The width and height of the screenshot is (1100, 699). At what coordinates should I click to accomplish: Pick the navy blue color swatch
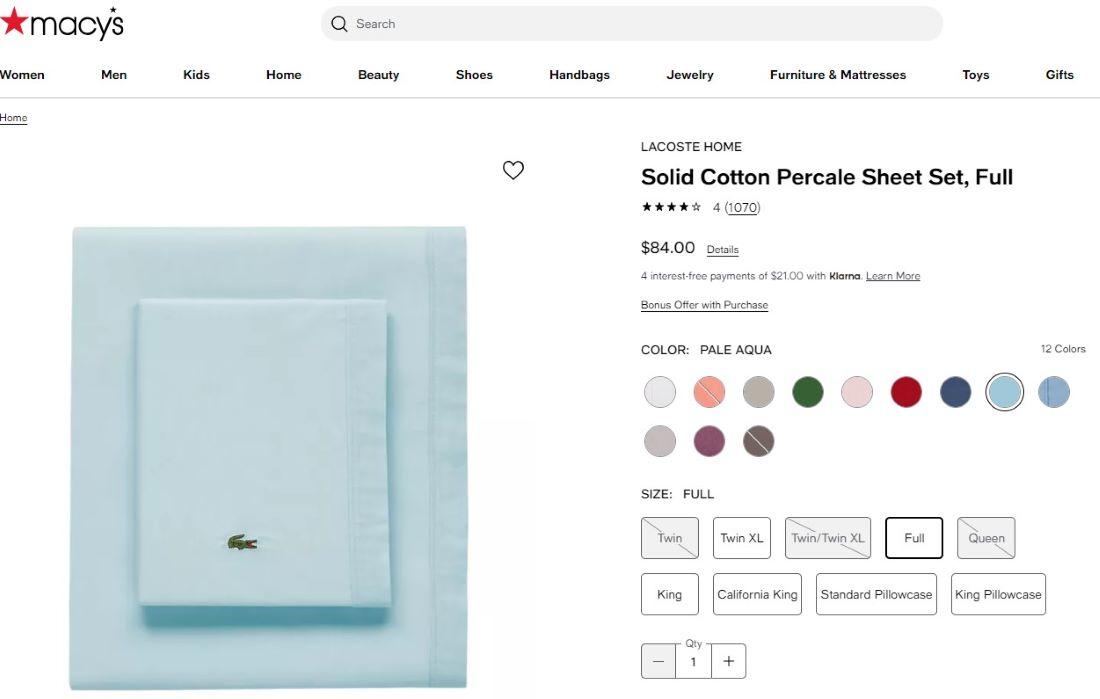tap(955, 392)
